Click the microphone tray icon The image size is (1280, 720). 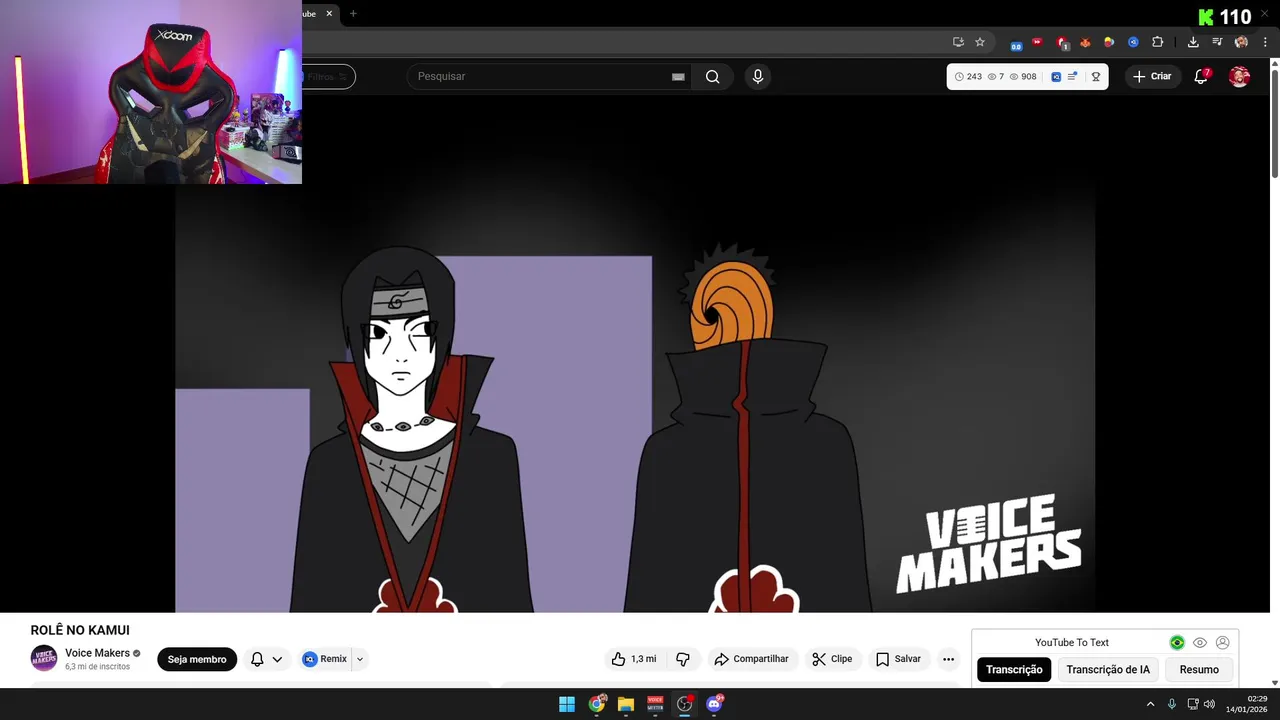(x=1172, y=704)
